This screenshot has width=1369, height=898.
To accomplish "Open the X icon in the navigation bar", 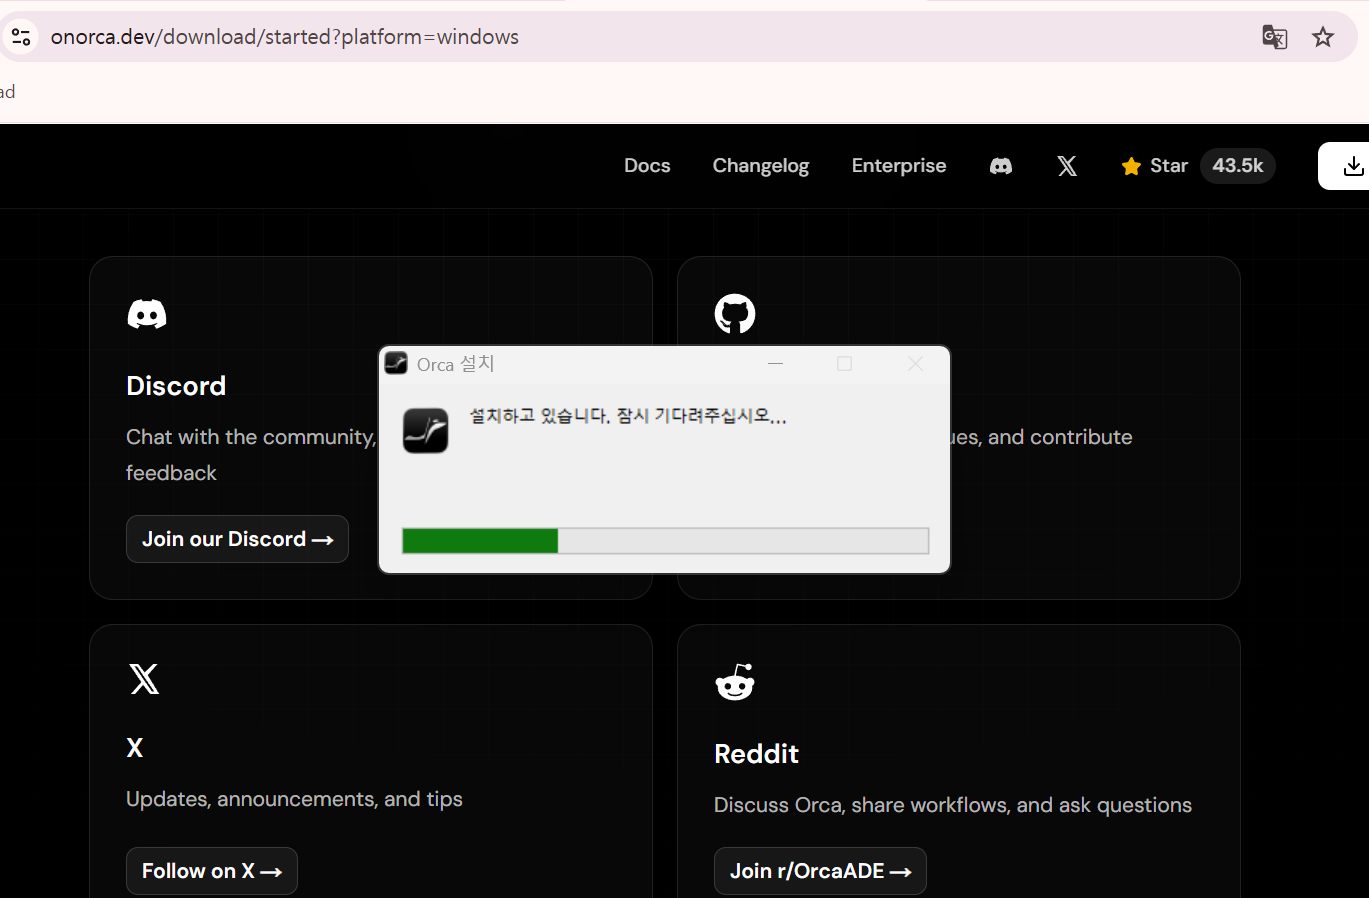I will coord(1067,166).
